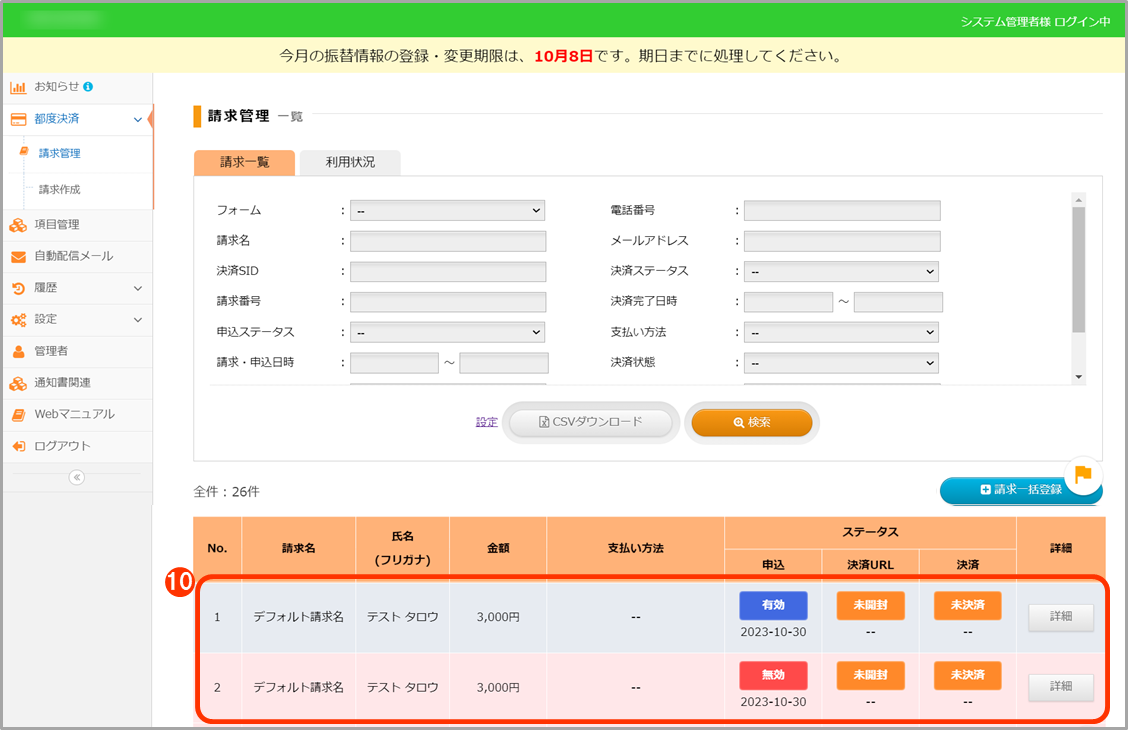Click the お知らせ info icon

pyautogui.click(x=88, y=87)
